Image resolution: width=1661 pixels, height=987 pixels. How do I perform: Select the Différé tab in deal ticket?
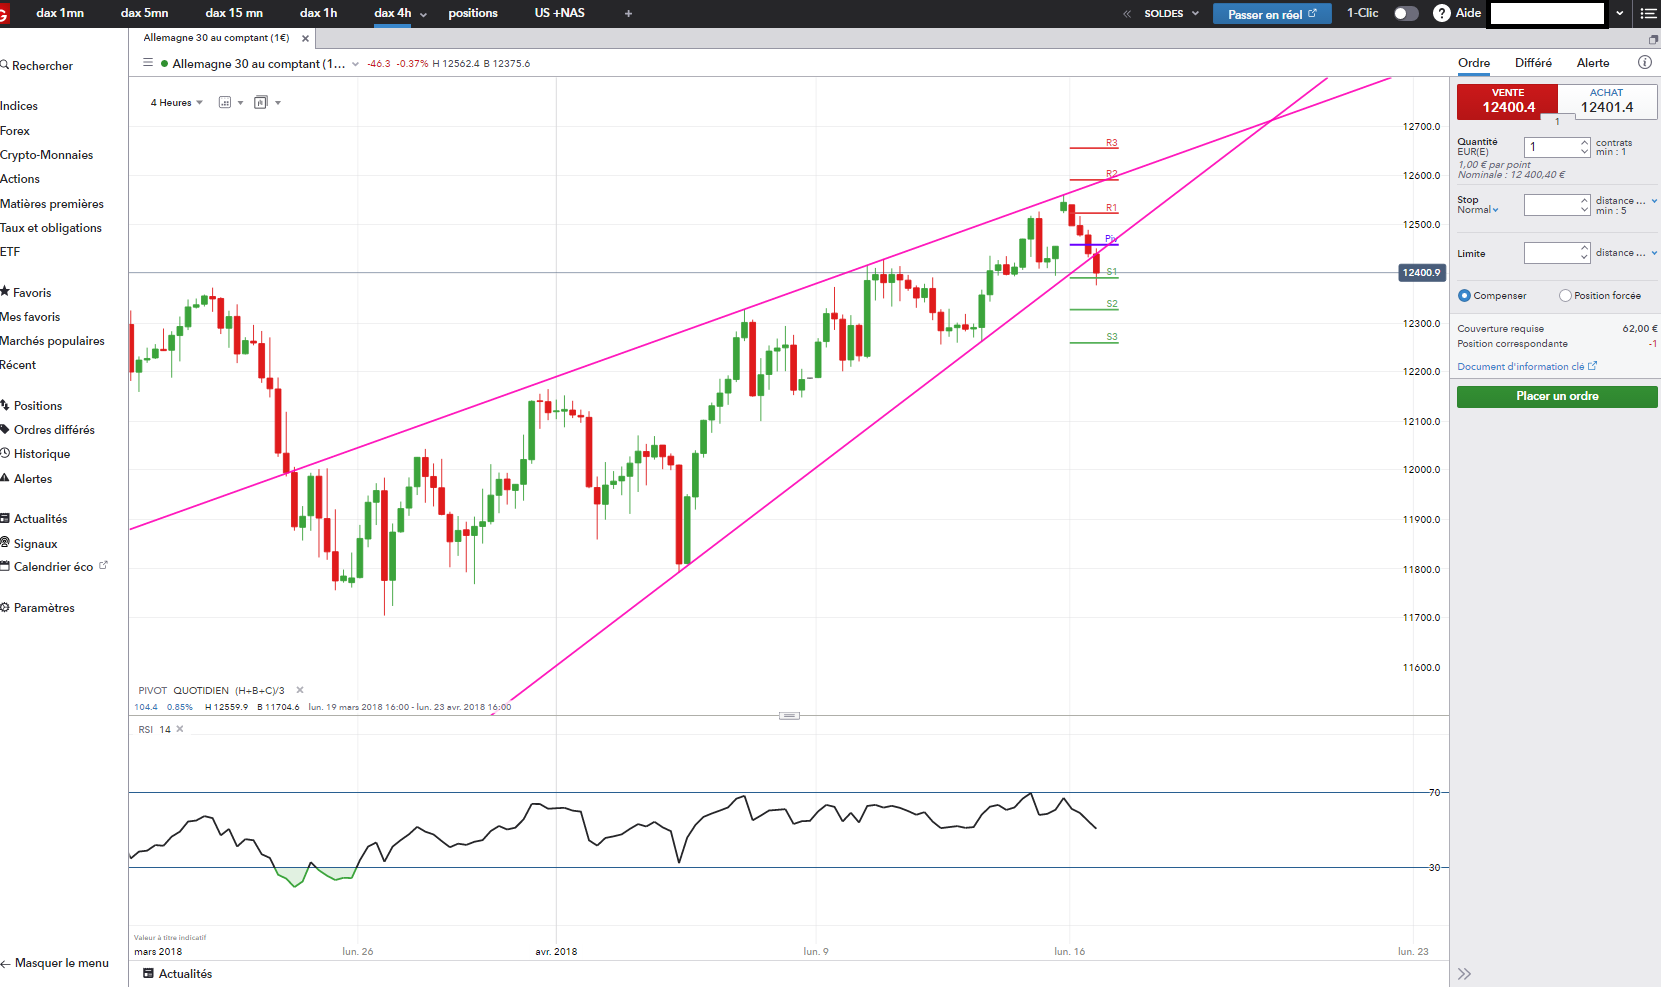tap(1533, 63)
